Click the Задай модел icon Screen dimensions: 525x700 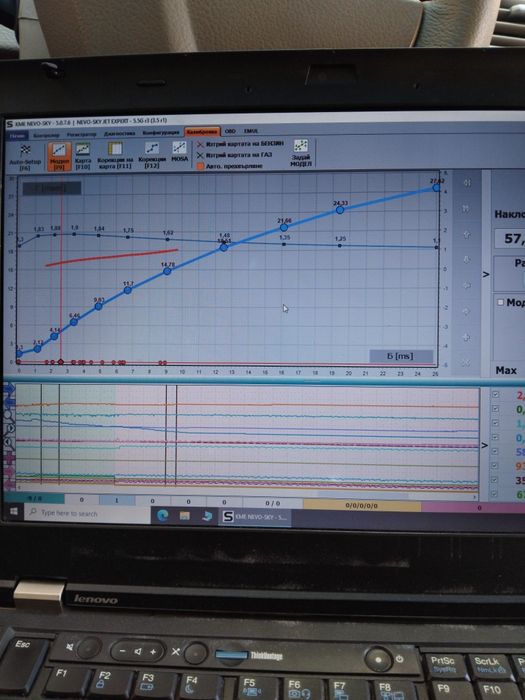click(x=301, y=153)
